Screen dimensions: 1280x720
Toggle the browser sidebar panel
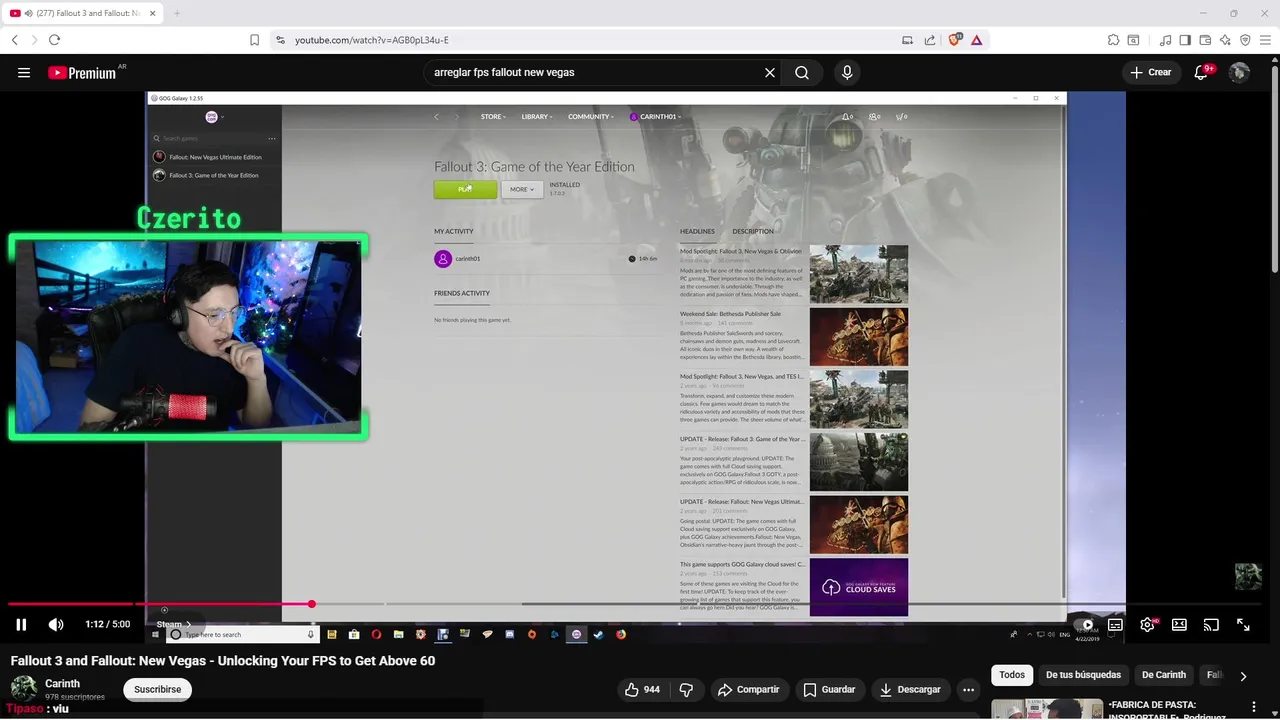pos(1185,40)
